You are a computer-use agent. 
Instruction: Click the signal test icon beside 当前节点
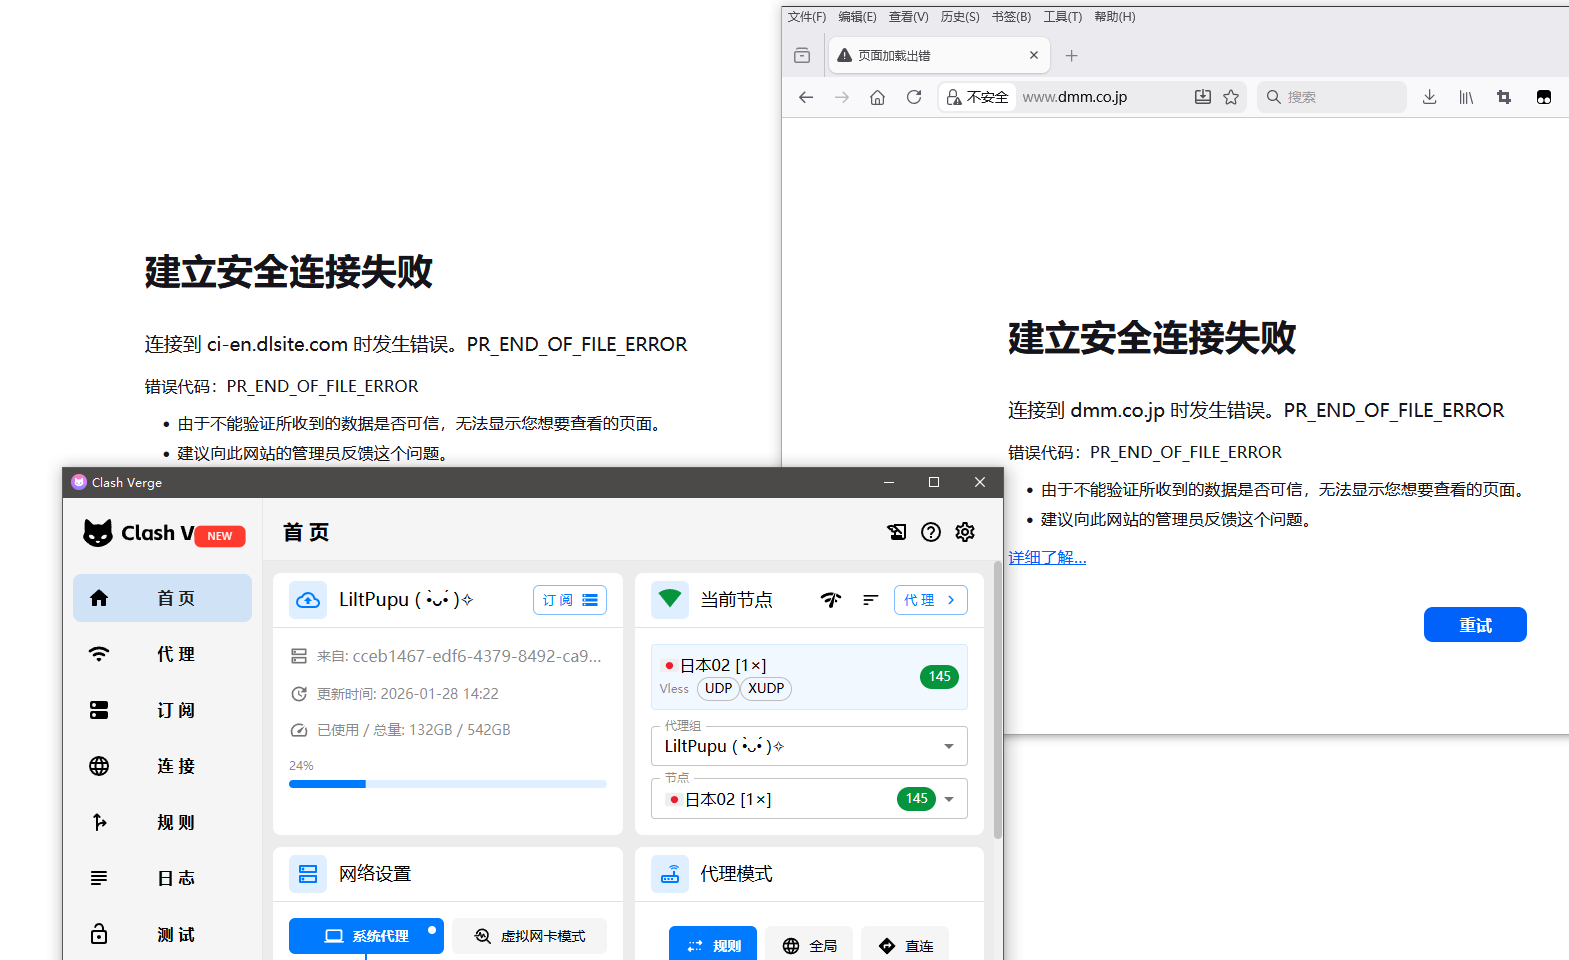click(831, 600)
